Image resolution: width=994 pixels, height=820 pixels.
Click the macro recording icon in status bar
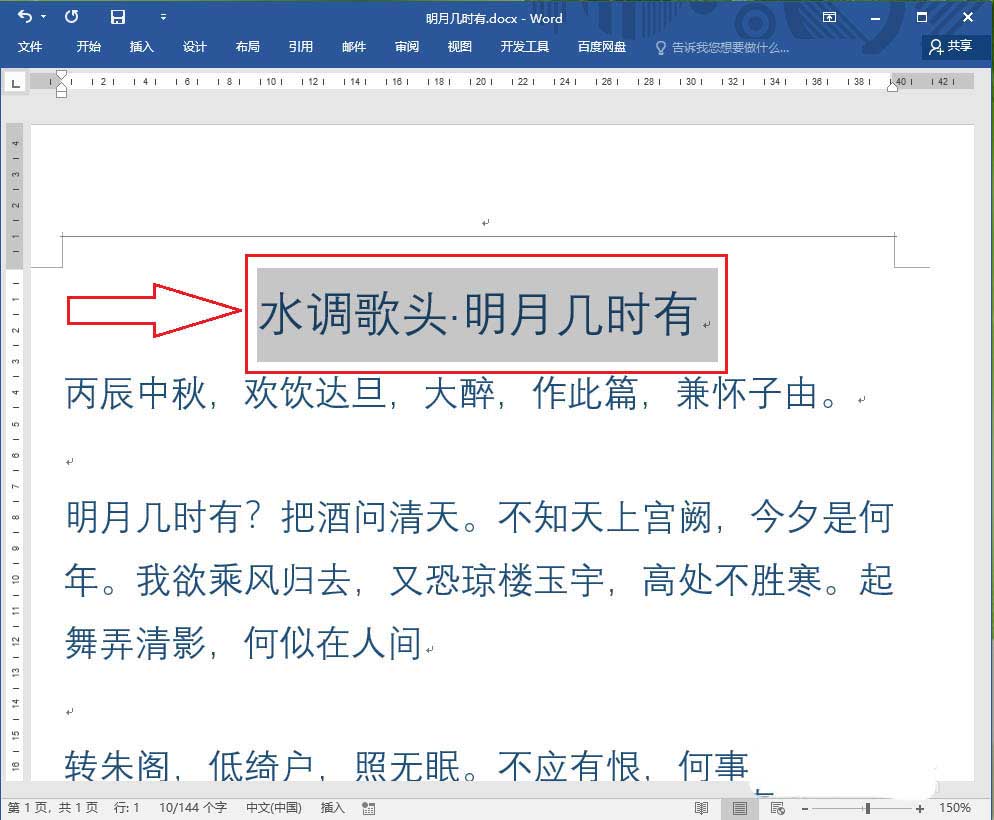(369, 808)
